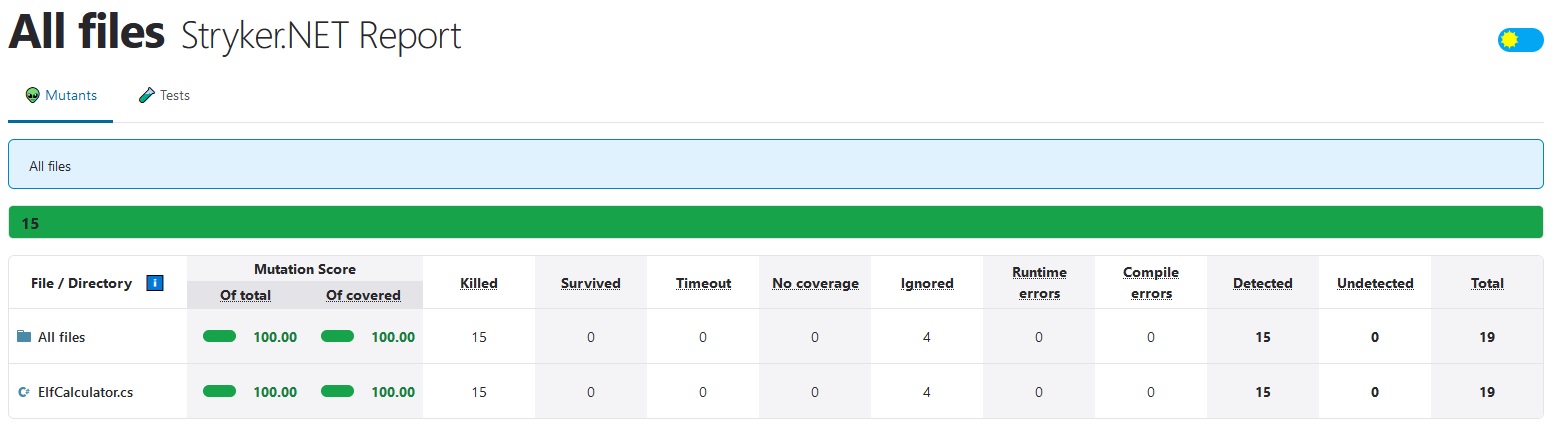
Task: Click the All files breadcrumb text
Action: (50, 166)
